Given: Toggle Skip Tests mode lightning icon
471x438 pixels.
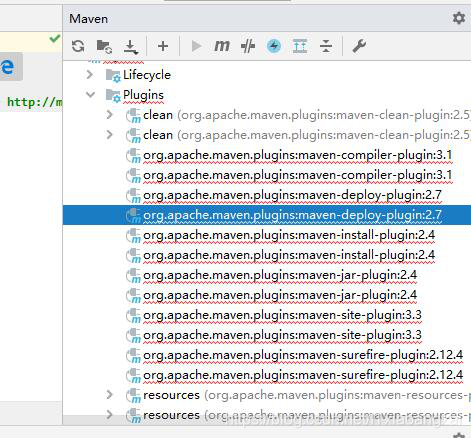Looking at the screenshot, I should click(274, 46).
